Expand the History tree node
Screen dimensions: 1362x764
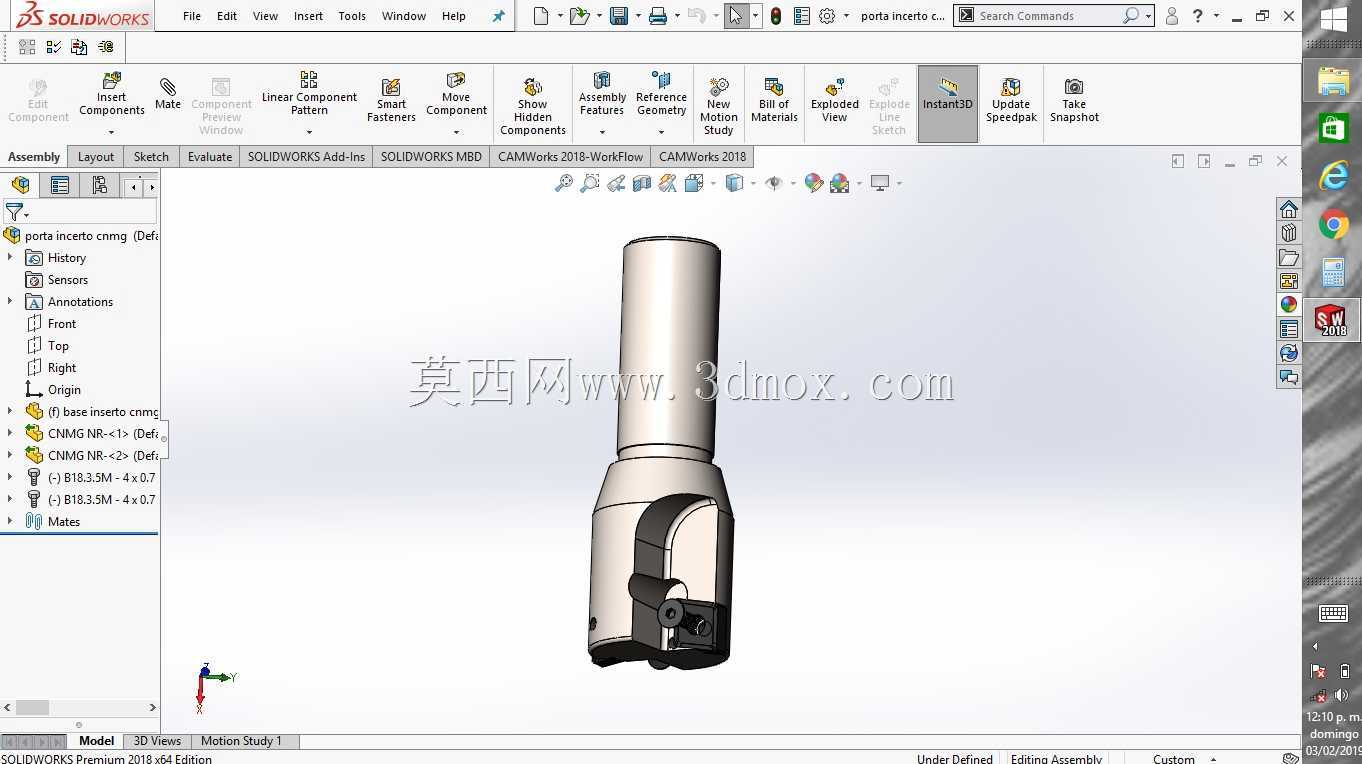(10, 258)
